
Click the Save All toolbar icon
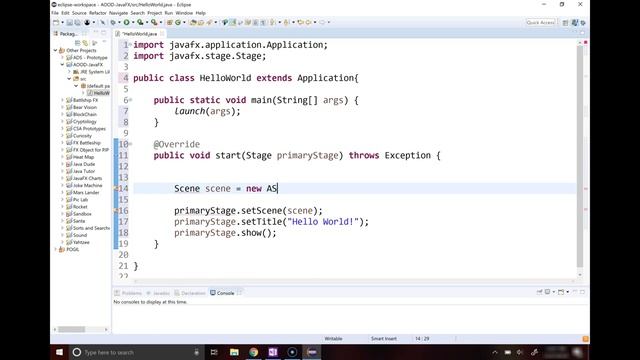tap(77, 22)
